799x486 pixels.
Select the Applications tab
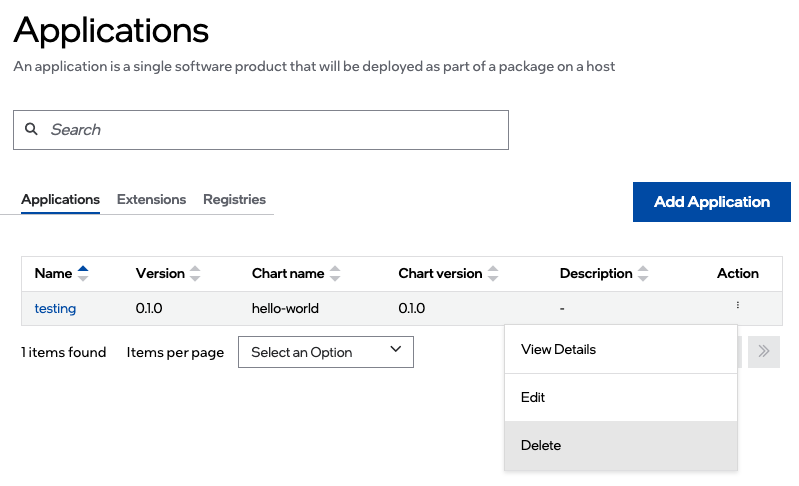(60, 199)
